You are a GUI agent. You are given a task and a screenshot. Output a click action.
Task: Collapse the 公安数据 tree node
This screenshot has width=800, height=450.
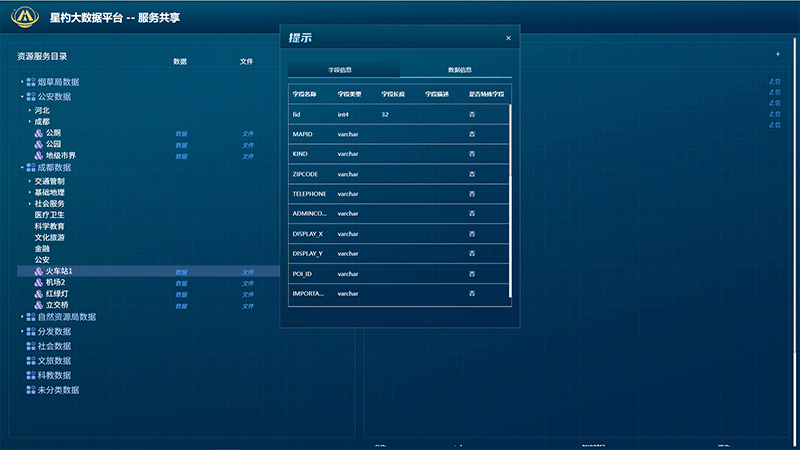coord(21,97)
